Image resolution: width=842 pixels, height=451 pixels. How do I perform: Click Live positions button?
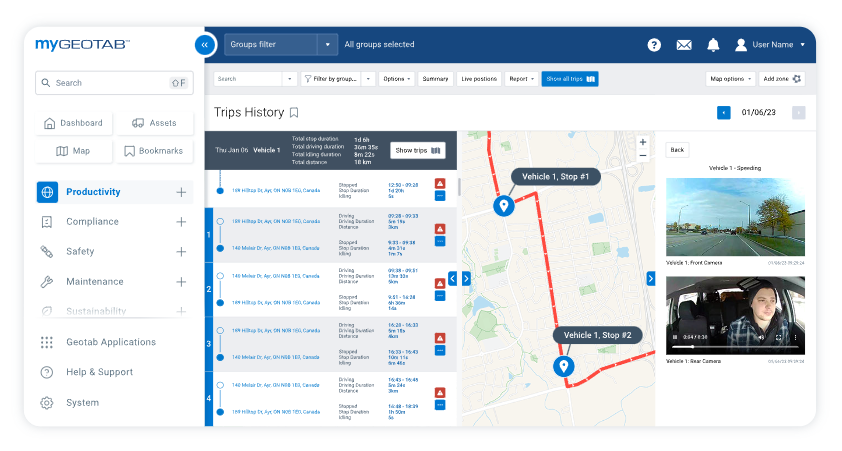(x=479, y=79)
